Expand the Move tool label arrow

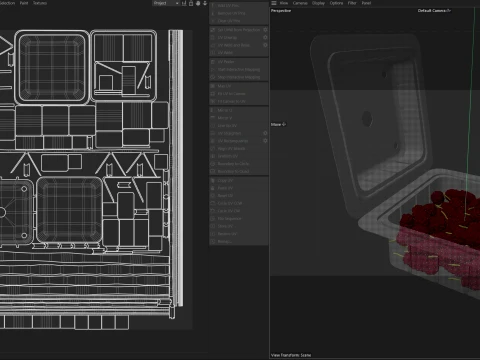[x=284, y=124]
